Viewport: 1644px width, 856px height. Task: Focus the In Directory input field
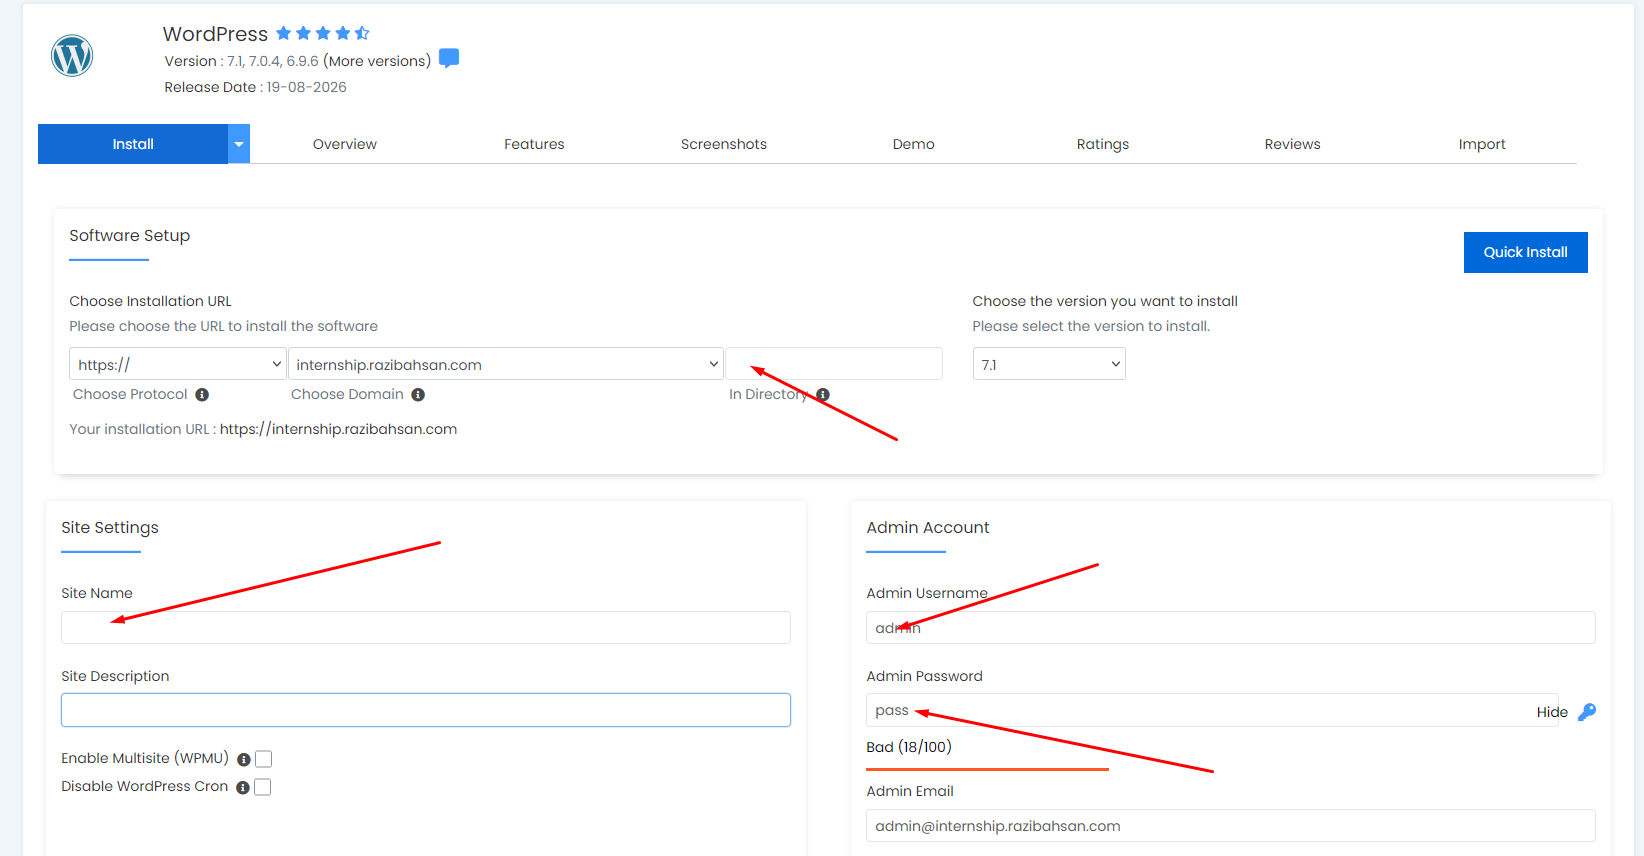coord(834,364)
